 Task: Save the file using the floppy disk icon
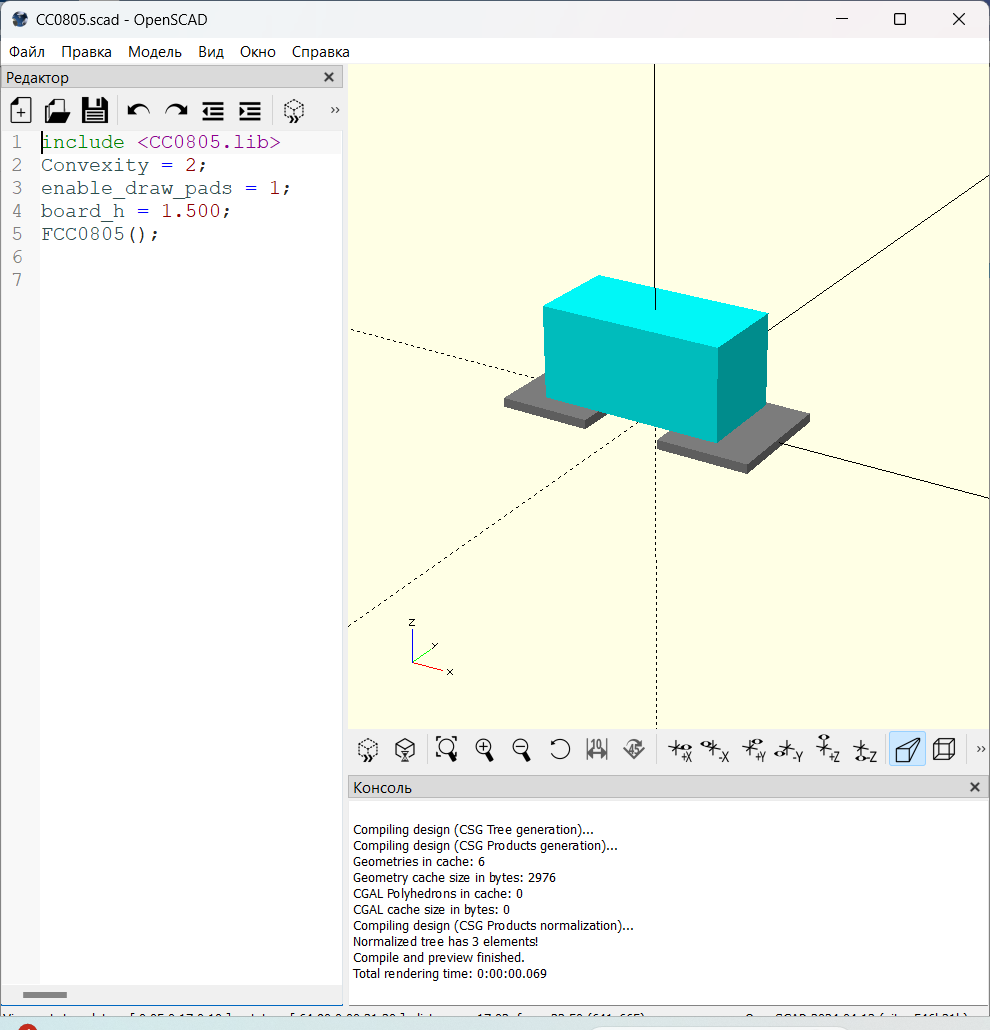(x=94, y=110)
